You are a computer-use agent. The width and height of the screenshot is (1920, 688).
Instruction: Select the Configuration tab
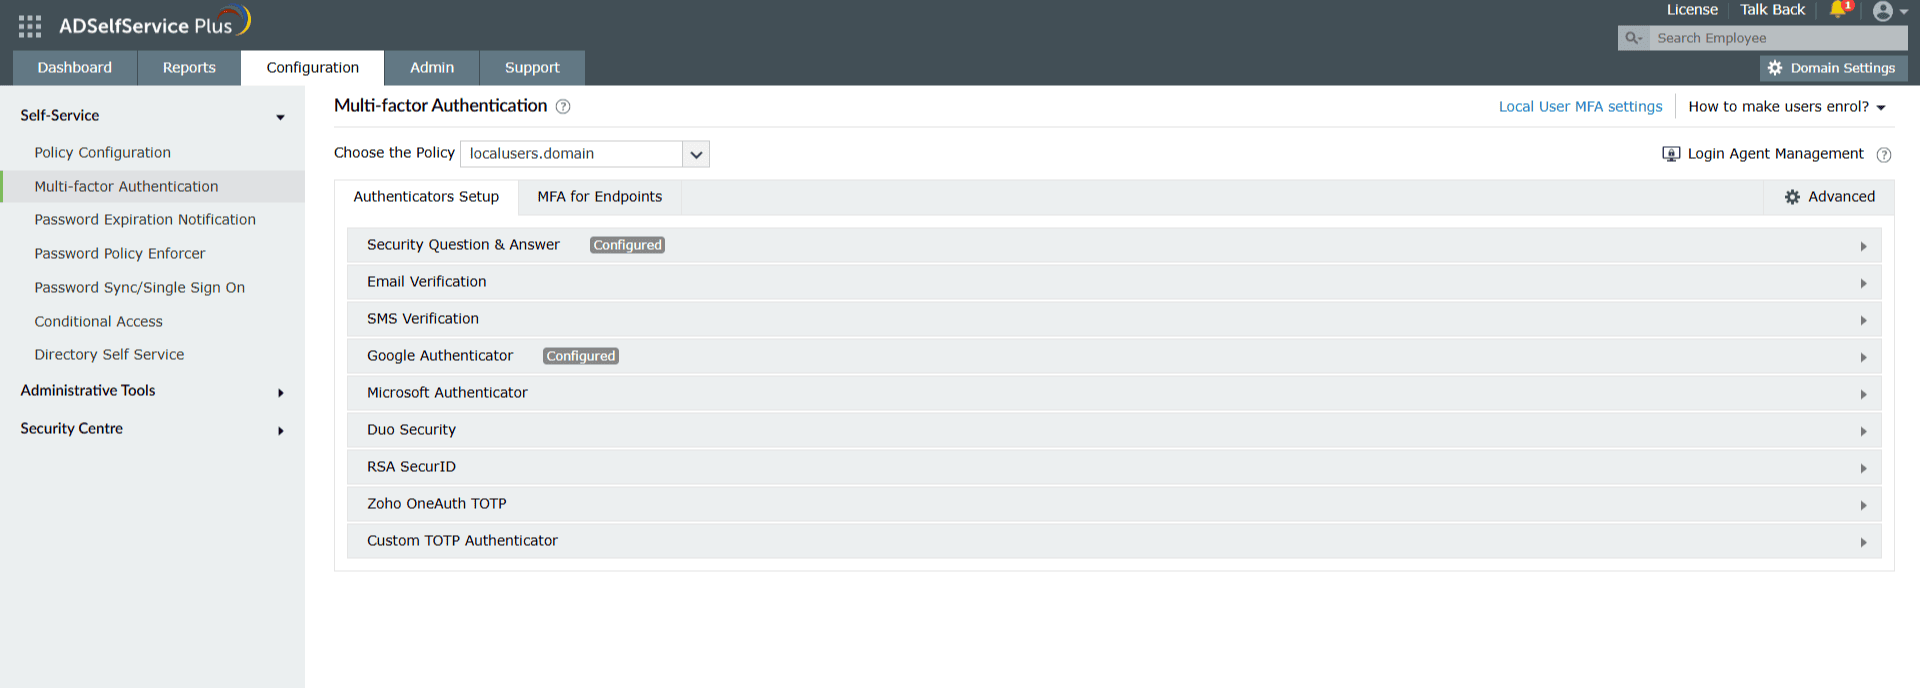click(x=312, y=68)
